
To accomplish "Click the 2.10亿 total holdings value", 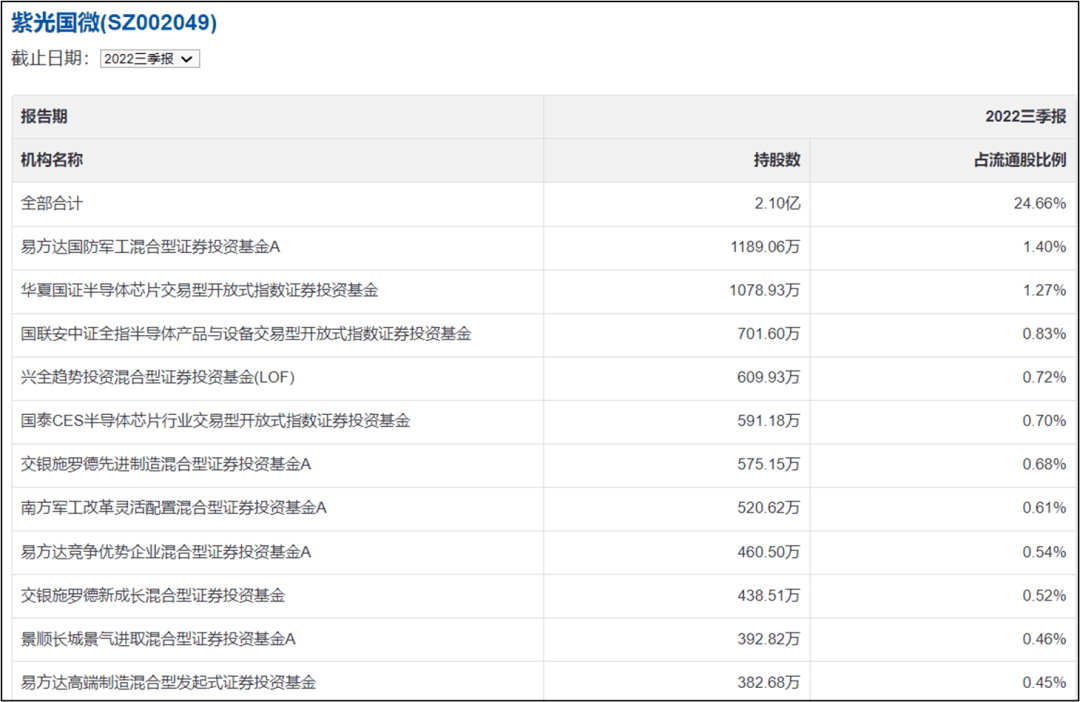I will point(778,203).
